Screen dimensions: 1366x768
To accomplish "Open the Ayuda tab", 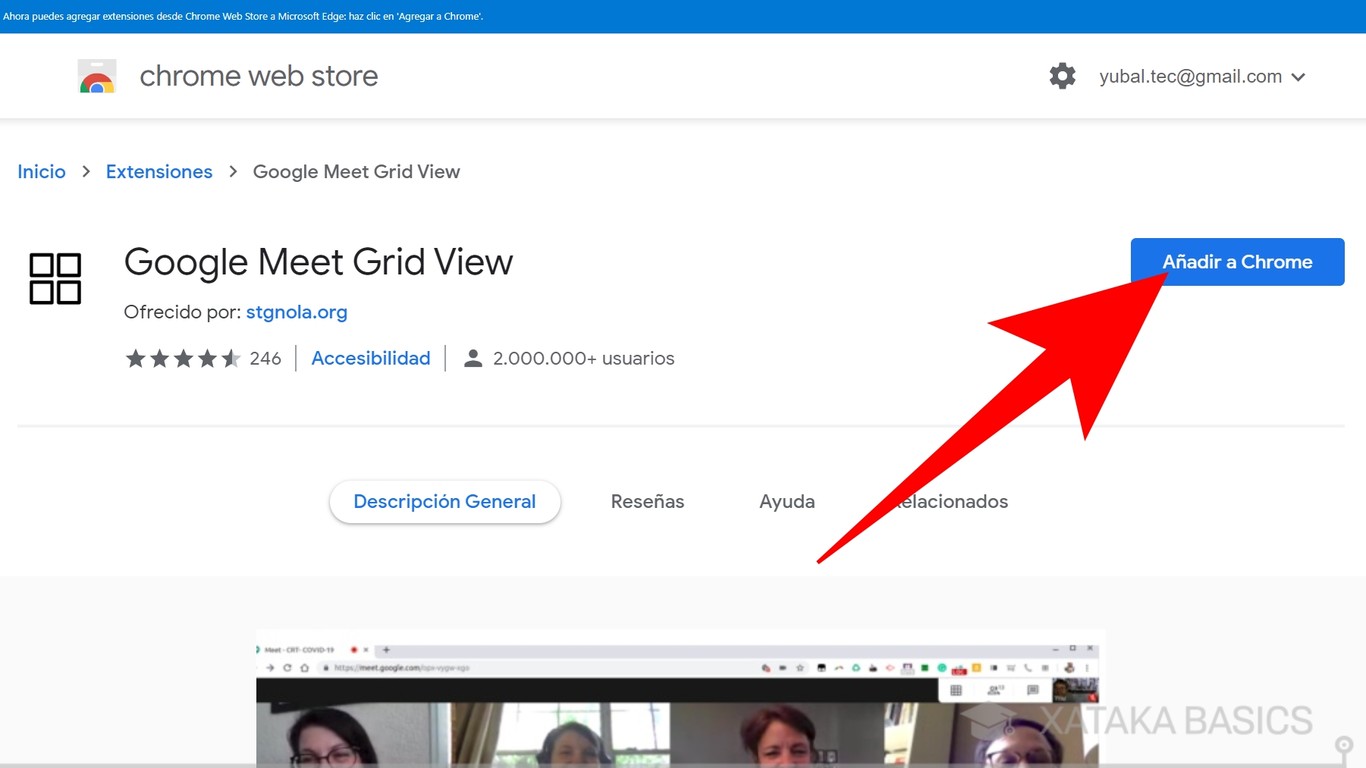I will [787, 502].
